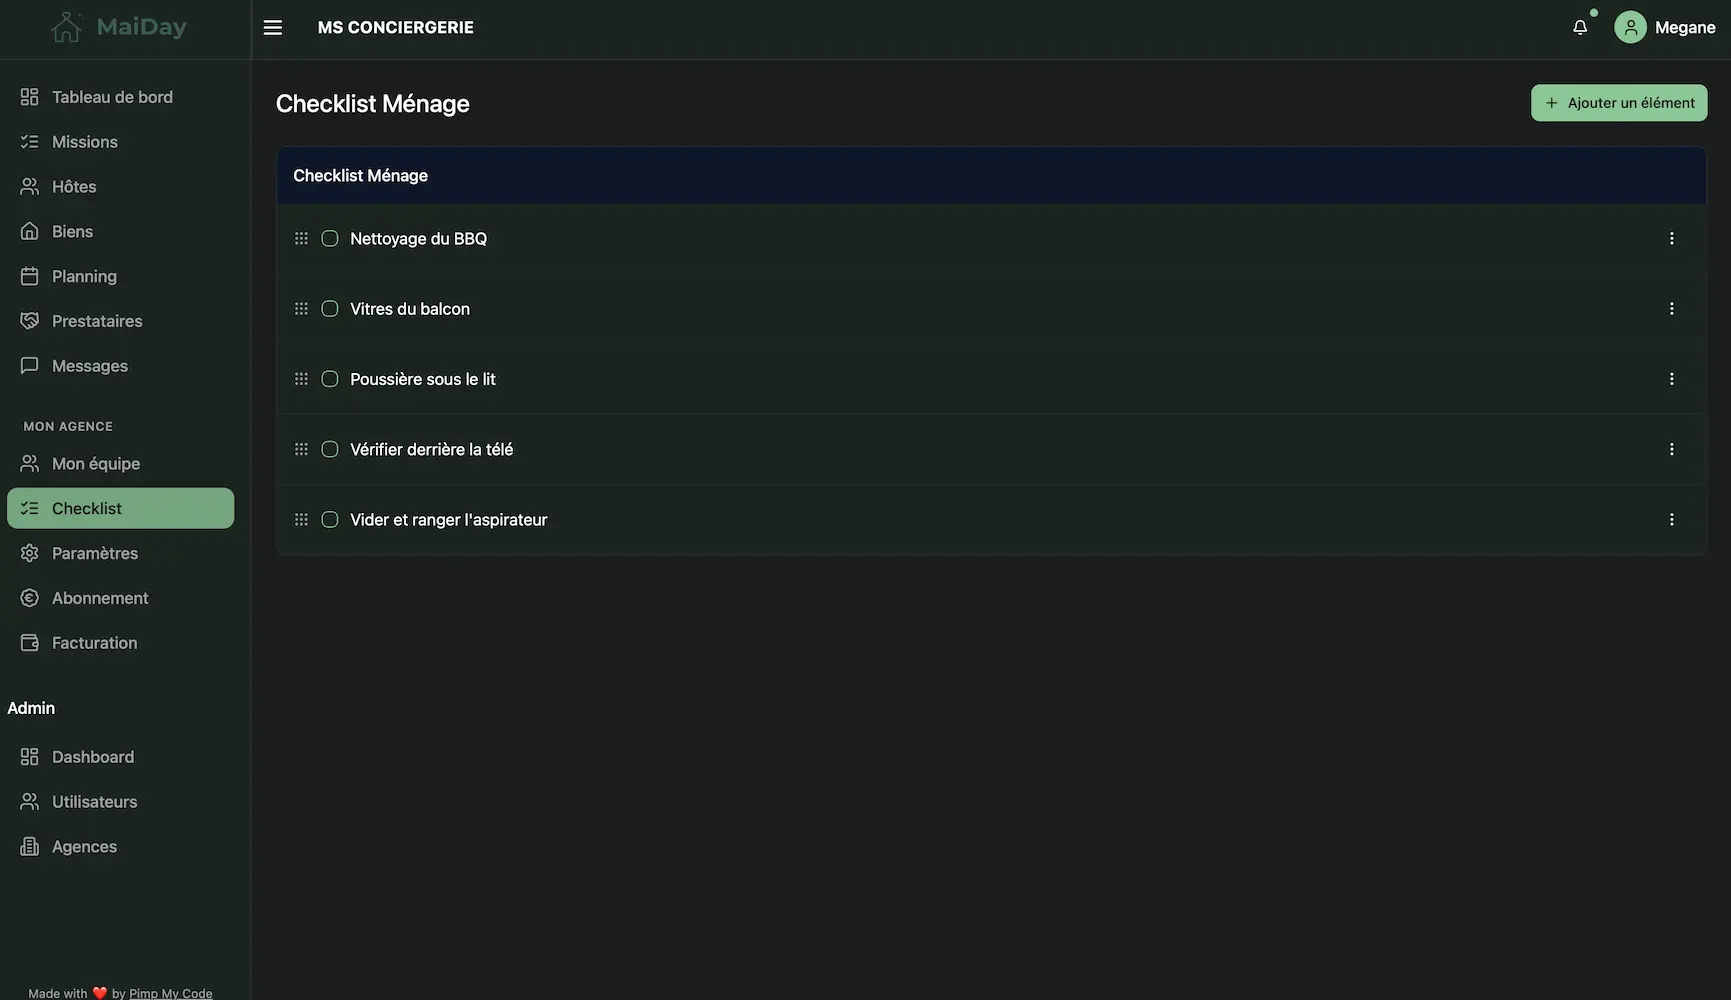Image resolution: width=1731 pixels, height=1000 pixels.
Task: Open the Planning sidebar section
Action: click(84, 277)
